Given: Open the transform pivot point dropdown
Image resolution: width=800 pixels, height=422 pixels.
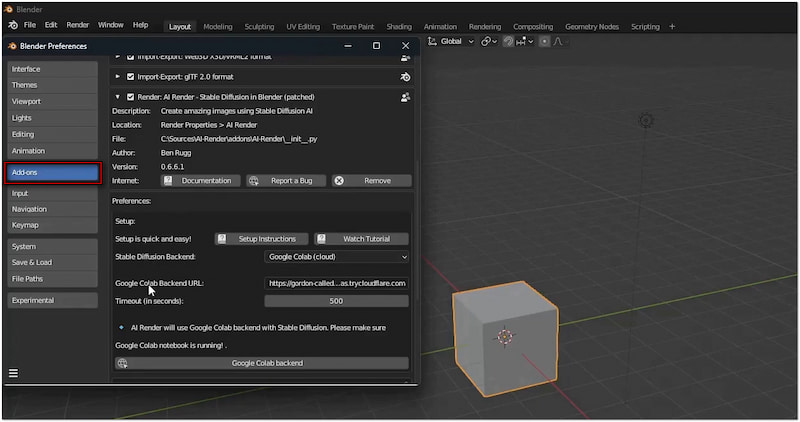Looking at the screenshot, I should tap(489, 41).
